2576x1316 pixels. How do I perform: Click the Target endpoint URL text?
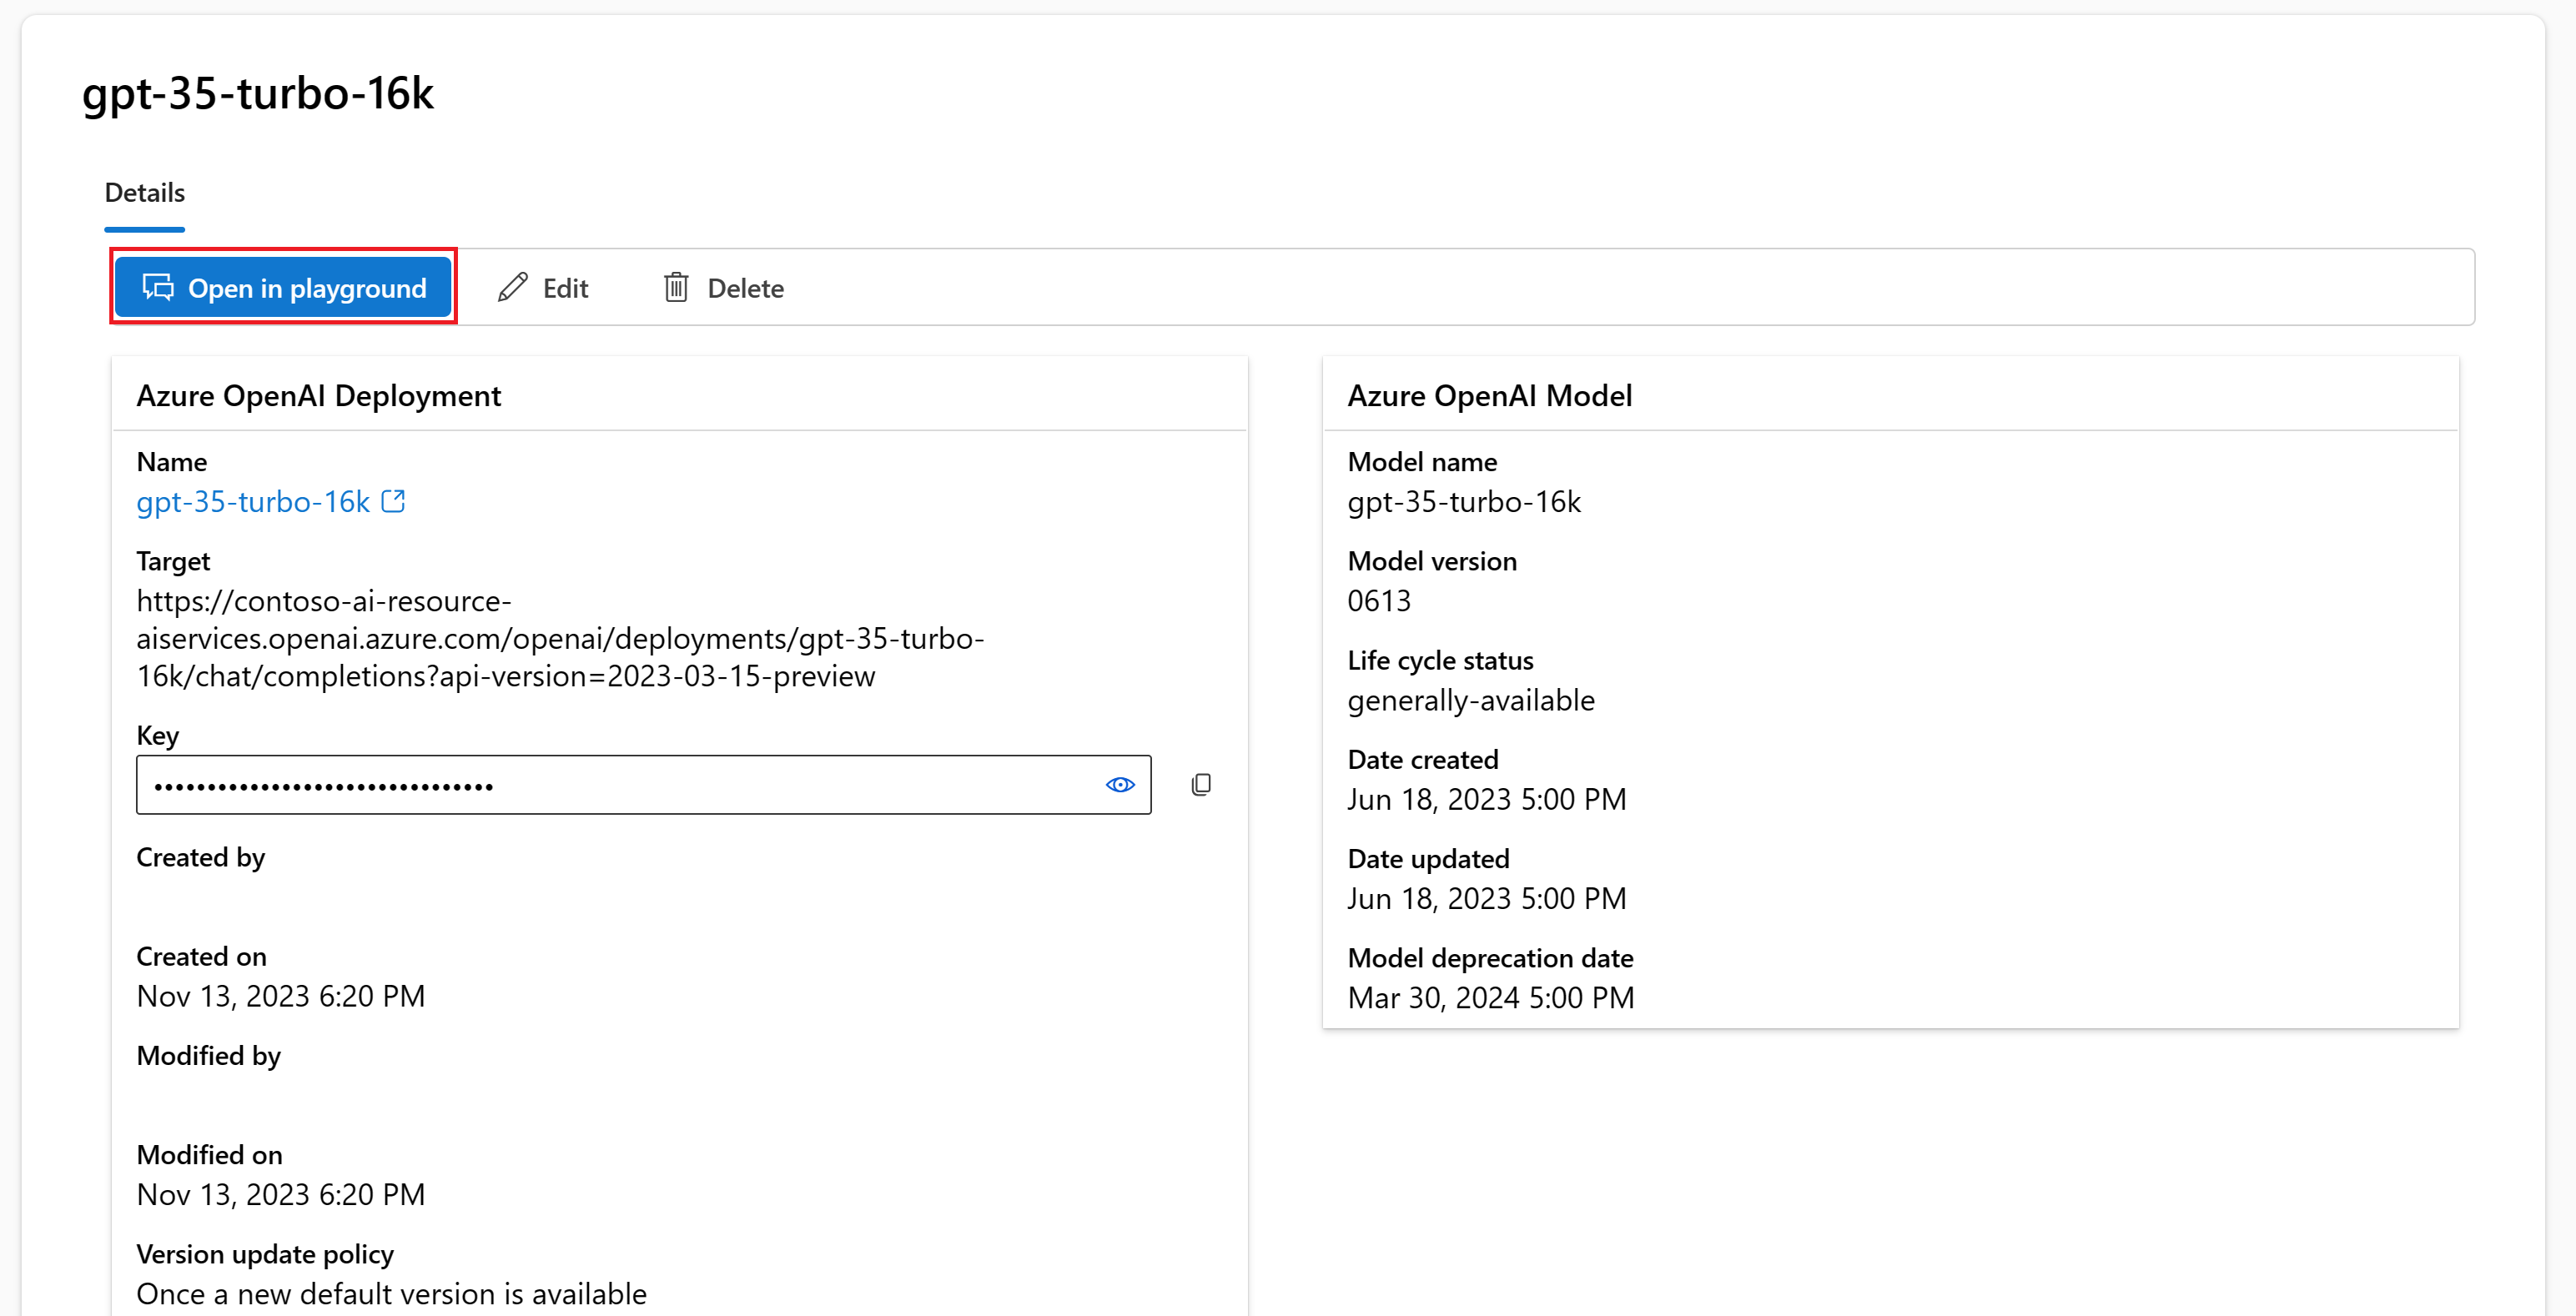560,639
